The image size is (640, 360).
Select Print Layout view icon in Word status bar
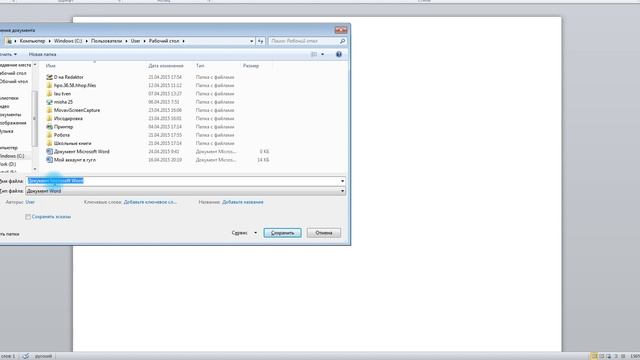[x=594, y=356]
